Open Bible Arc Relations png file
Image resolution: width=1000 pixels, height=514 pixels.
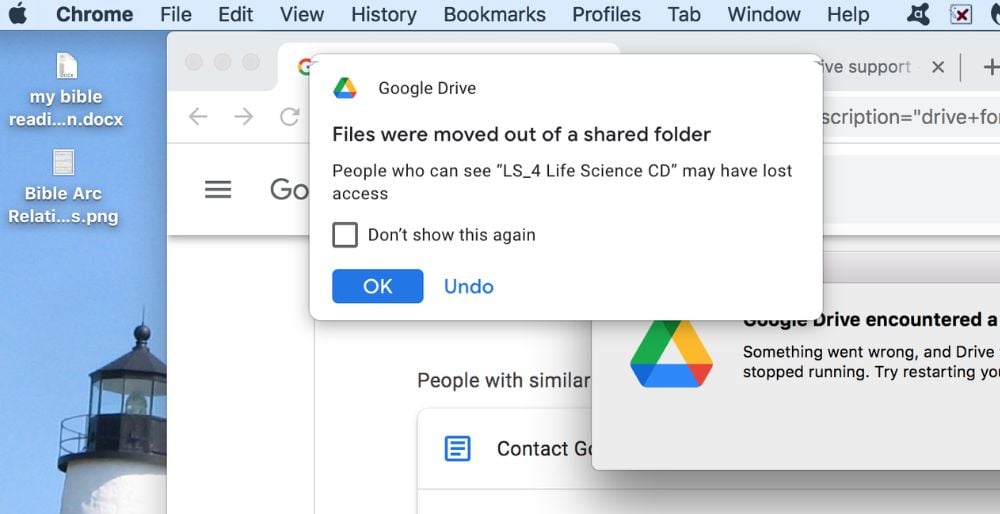coord(63,163)
